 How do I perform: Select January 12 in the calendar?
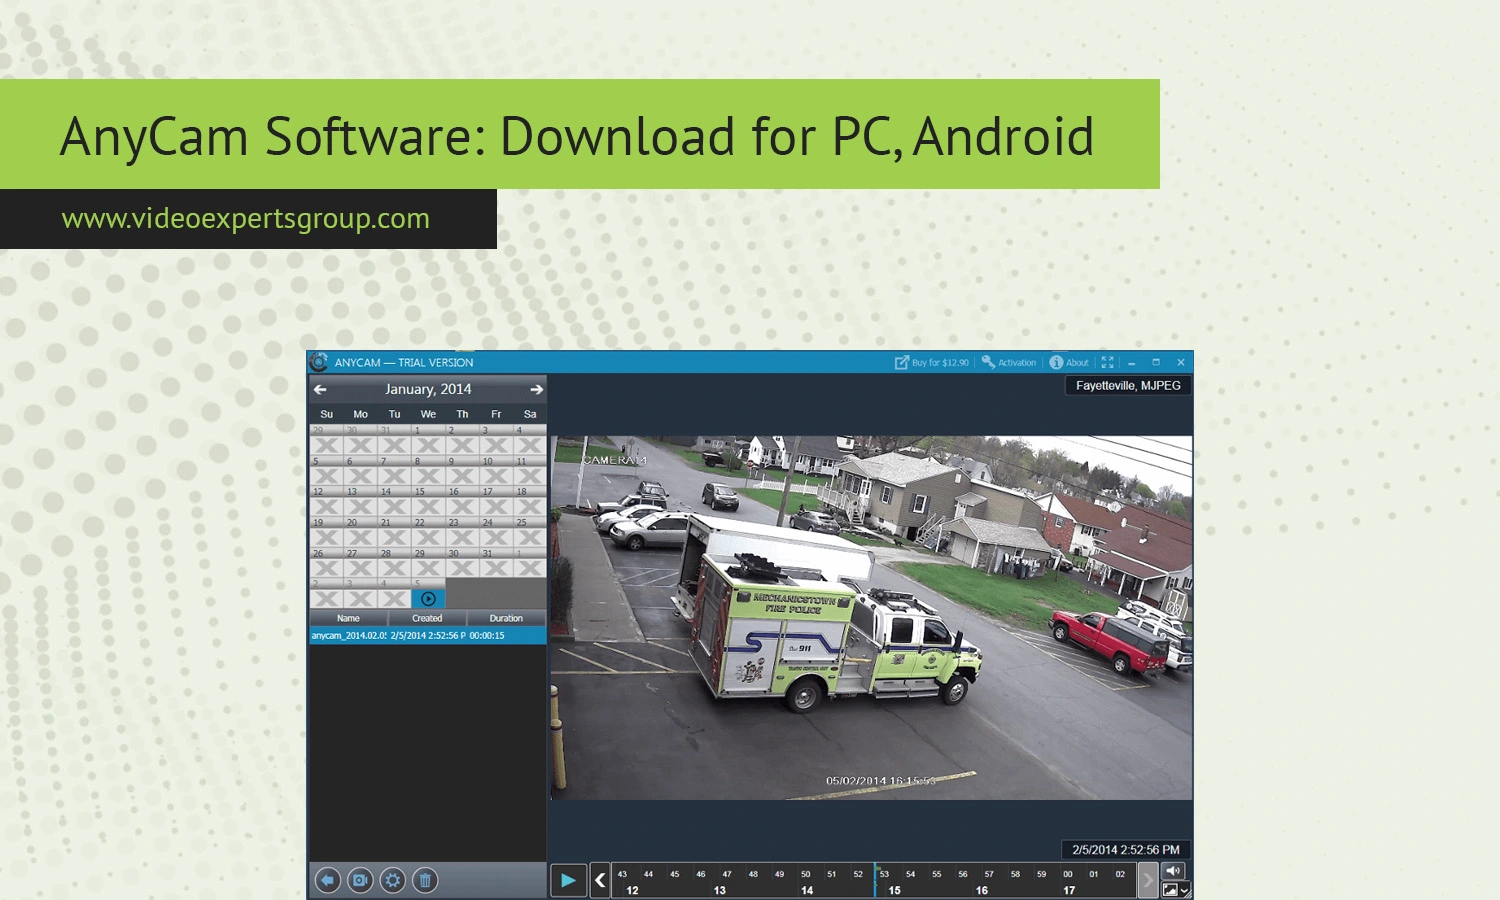click(x=326, y=502)
